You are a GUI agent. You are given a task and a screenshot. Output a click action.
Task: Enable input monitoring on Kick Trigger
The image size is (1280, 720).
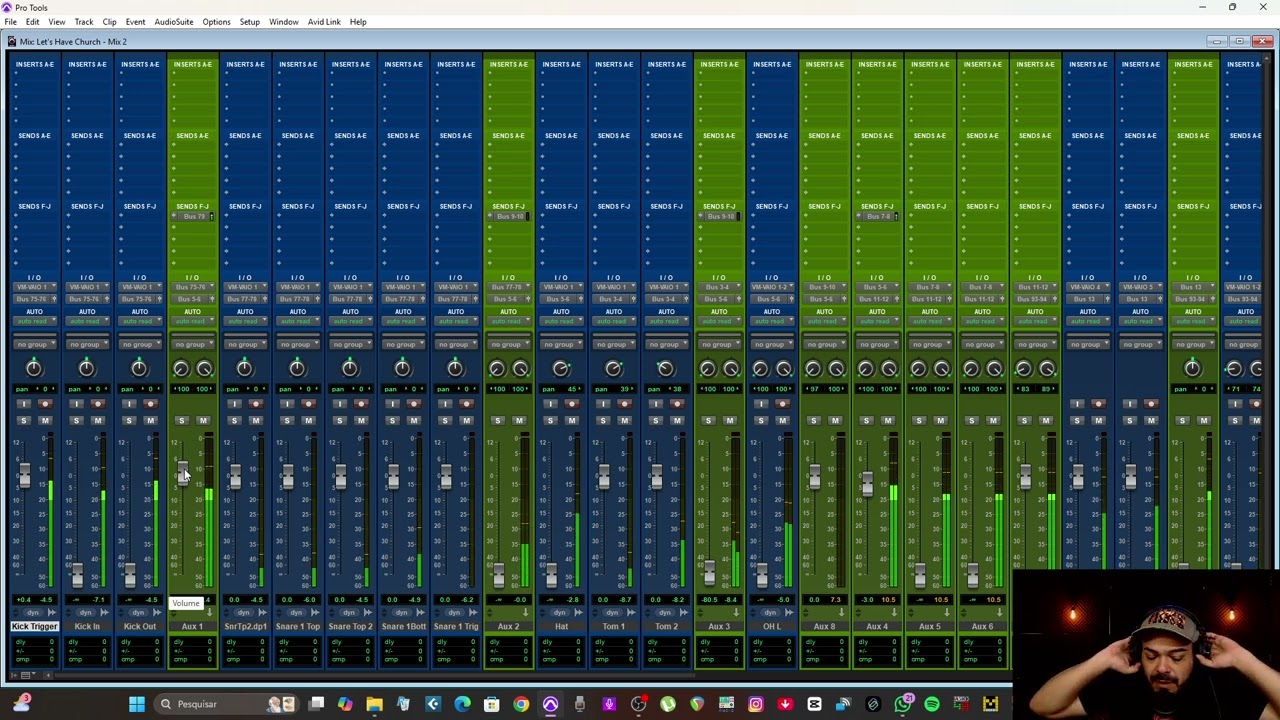click(23, 404)
